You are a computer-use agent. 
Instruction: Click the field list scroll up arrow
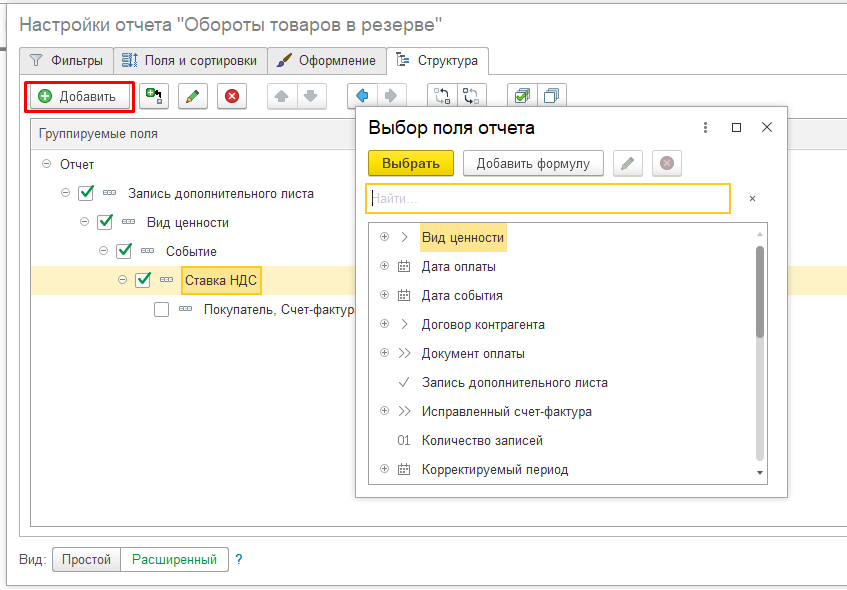(x=760, y=234)
